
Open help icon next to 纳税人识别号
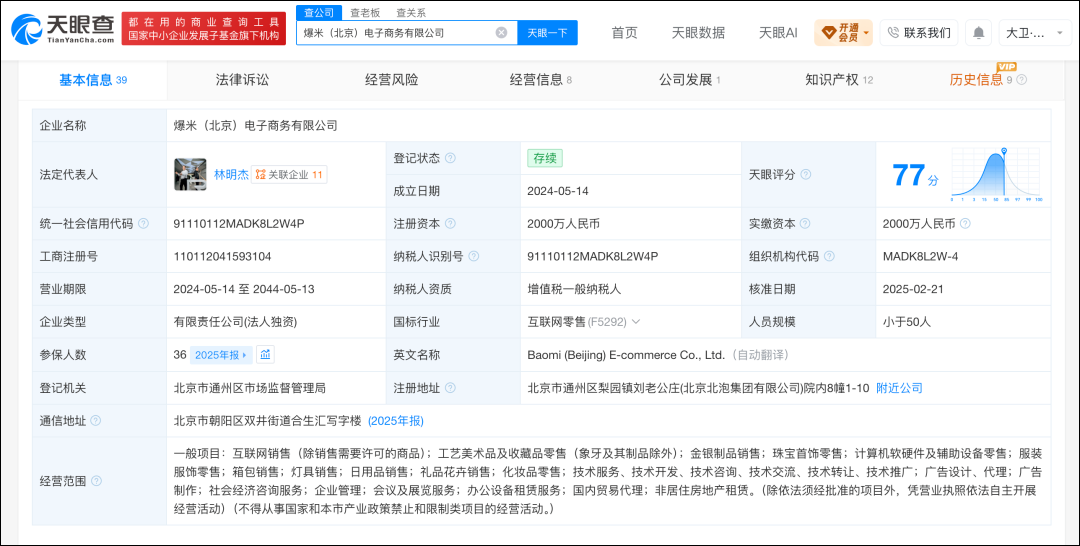473,256
